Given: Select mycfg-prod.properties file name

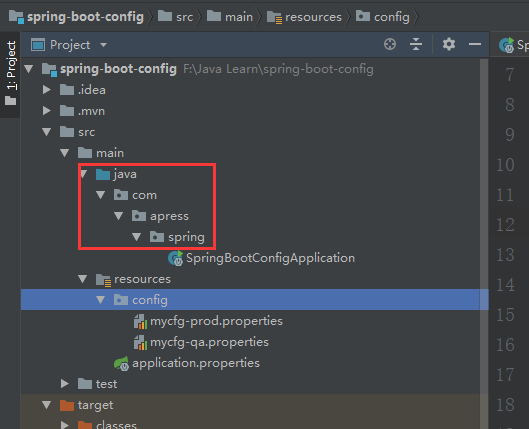Looking at the screenshot, I should (216, 321).
